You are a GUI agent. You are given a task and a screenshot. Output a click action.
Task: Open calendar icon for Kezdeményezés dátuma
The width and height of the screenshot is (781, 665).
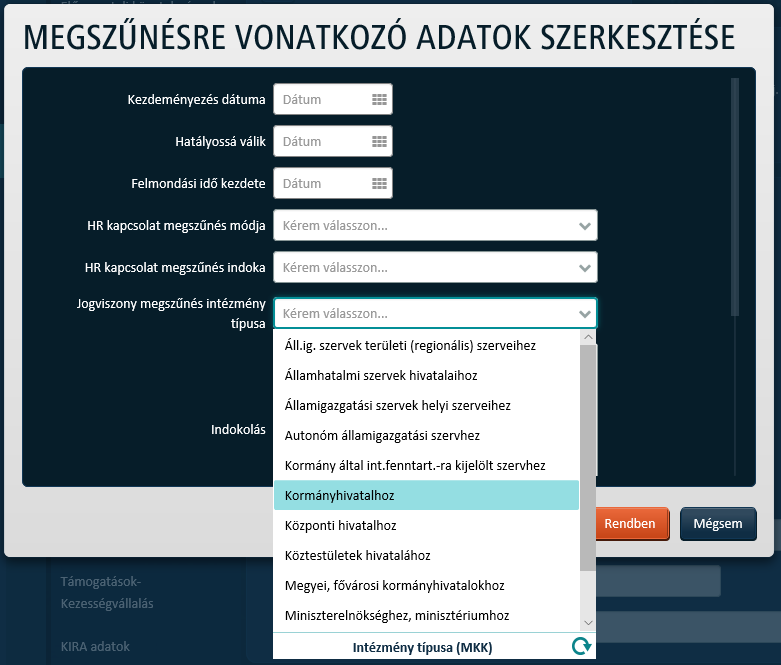coord(379,99)
